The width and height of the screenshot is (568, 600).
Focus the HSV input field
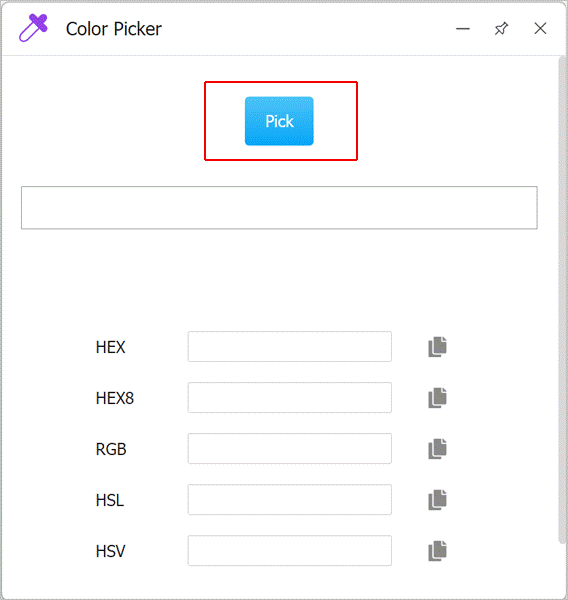289,551
